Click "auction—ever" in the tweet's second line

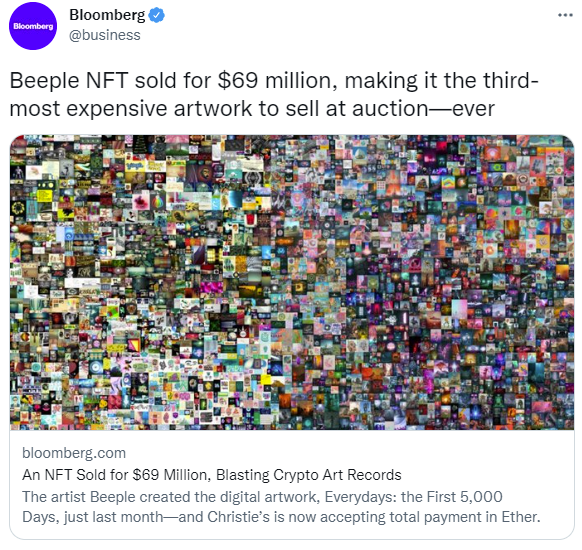(x=423, y=109)
